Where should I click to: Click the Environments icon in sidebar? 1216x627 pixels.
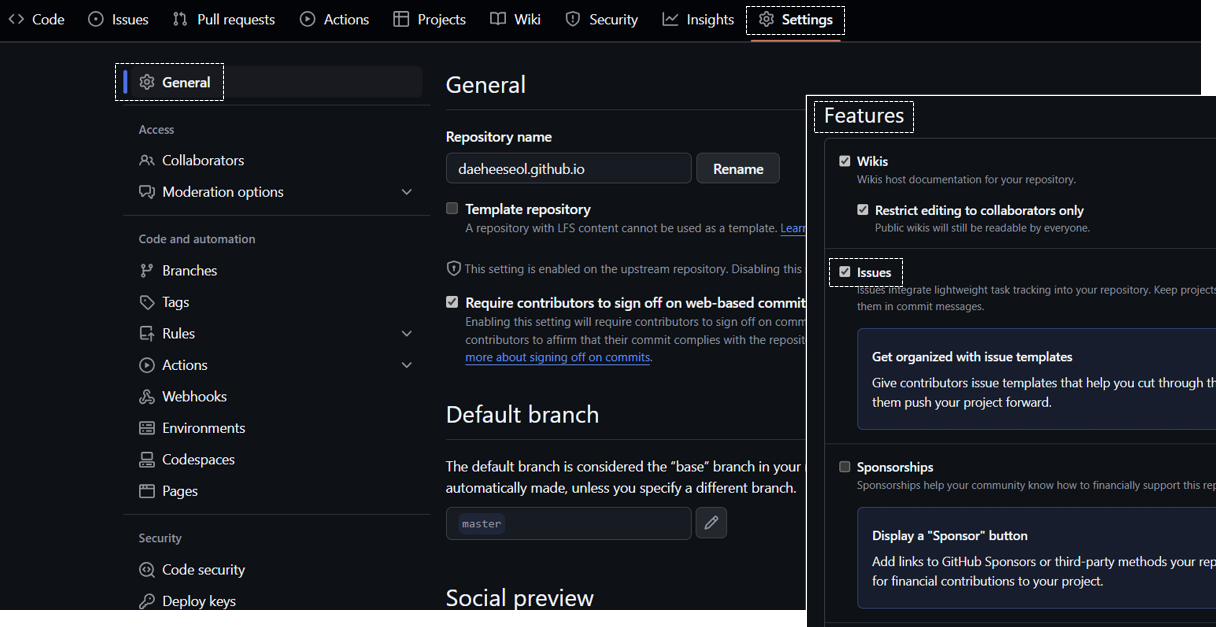(147, 428)
